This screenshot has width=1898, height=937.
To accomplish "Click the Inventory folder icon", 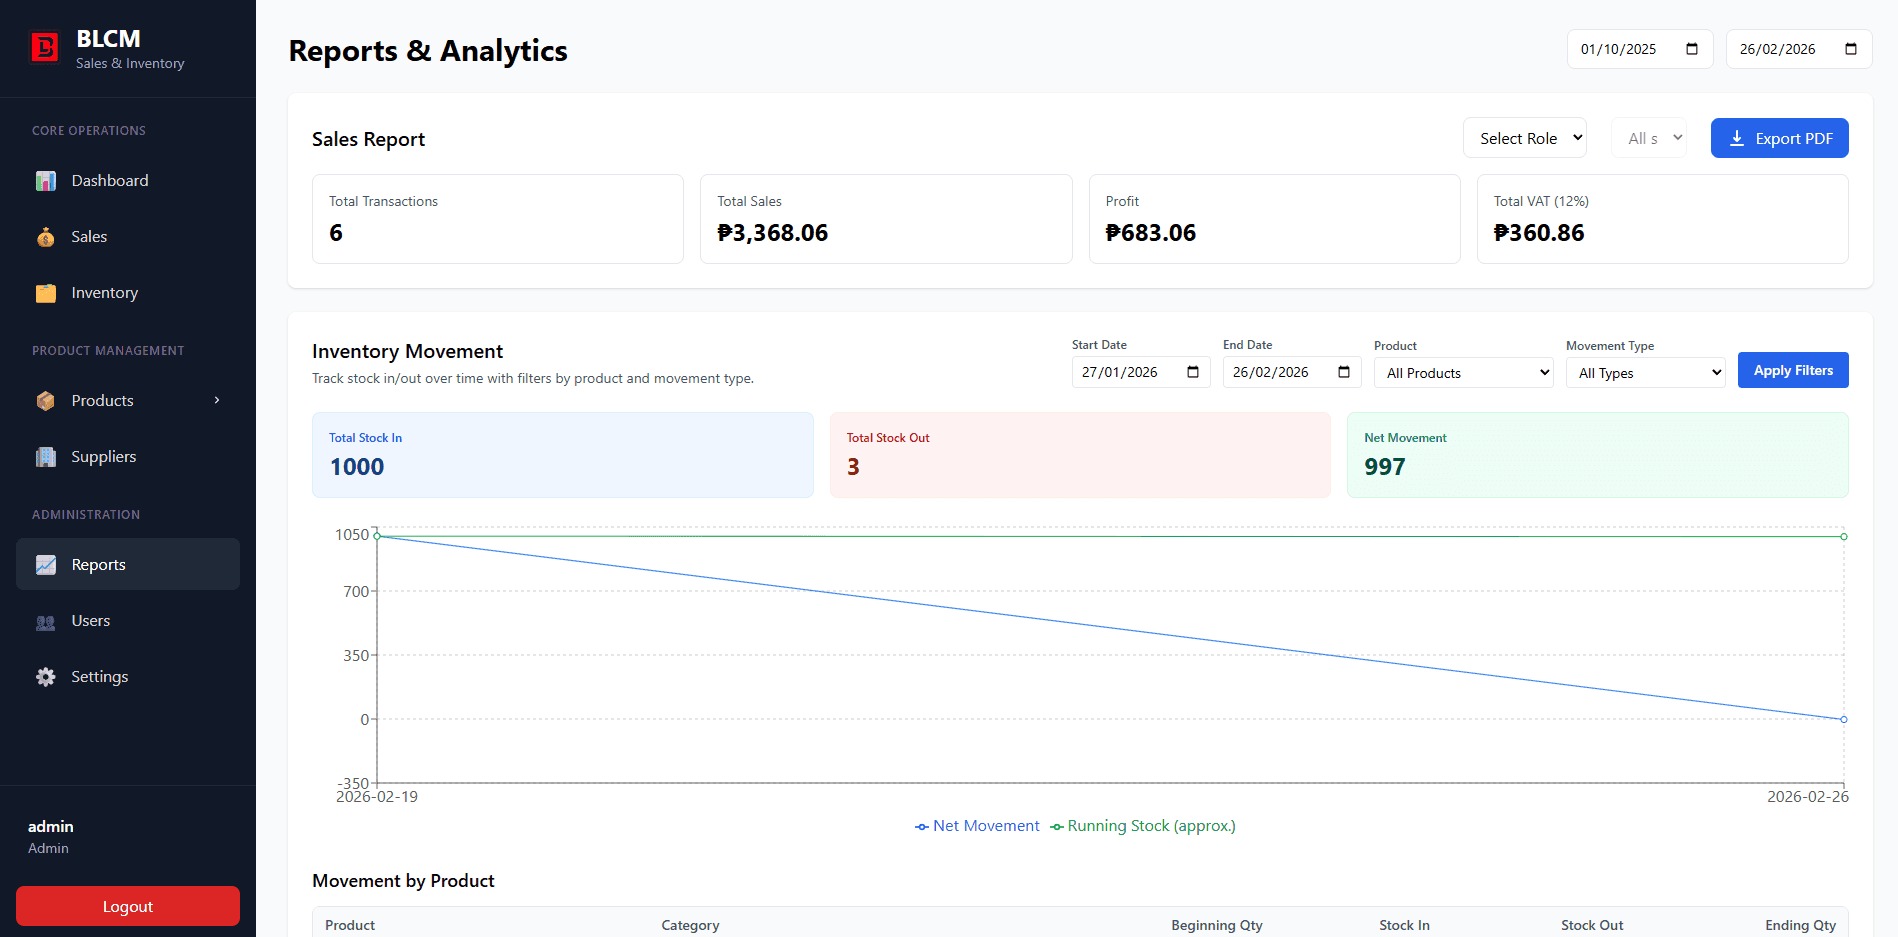I will click(x=46, y=293).
